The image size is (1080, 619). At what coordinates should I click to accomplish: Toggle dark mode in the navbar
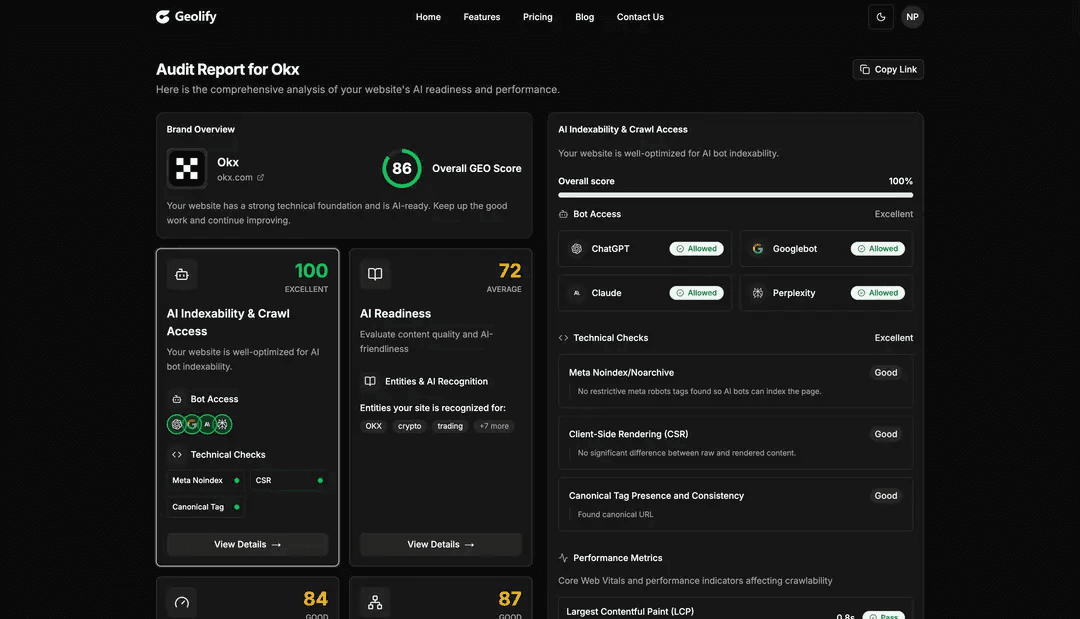click(880, 16)
